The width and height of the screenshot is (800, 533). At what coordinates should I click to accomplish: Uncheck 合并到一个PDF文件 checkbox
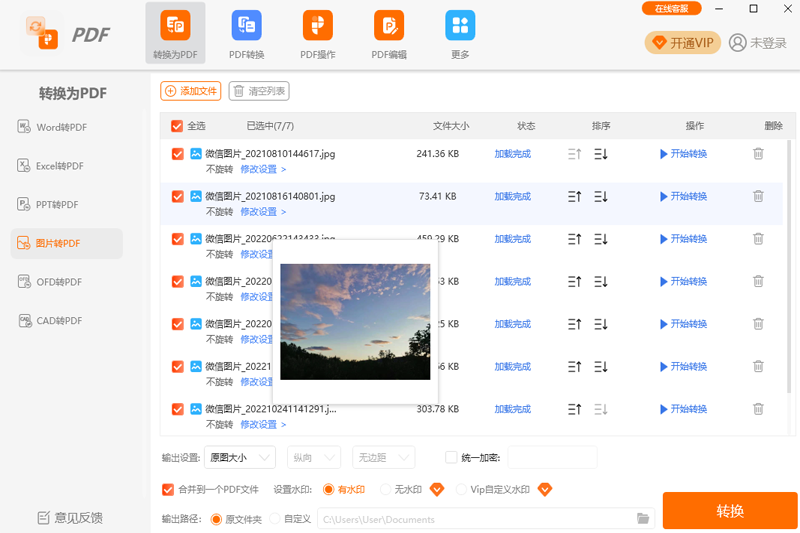(x=168, y=489)
